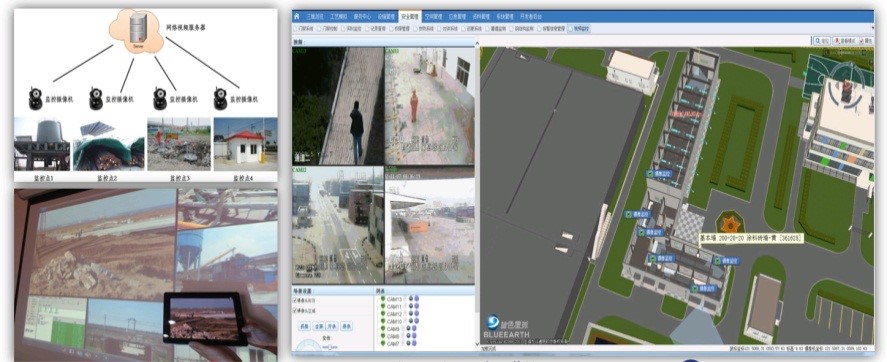Select the green shield icon beside CAM13
Viewport: 887px width, 362px height.
pos(382,299)
